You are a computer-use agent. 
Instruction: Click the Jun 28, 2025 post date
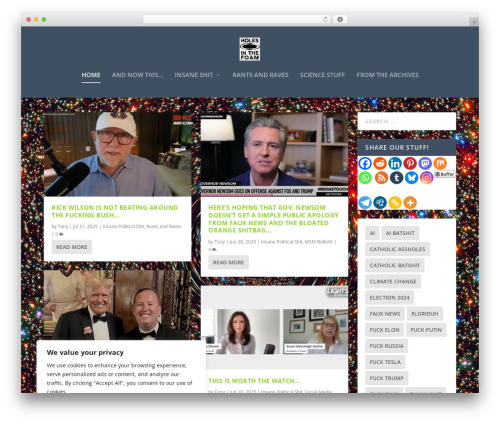point(243,242)
